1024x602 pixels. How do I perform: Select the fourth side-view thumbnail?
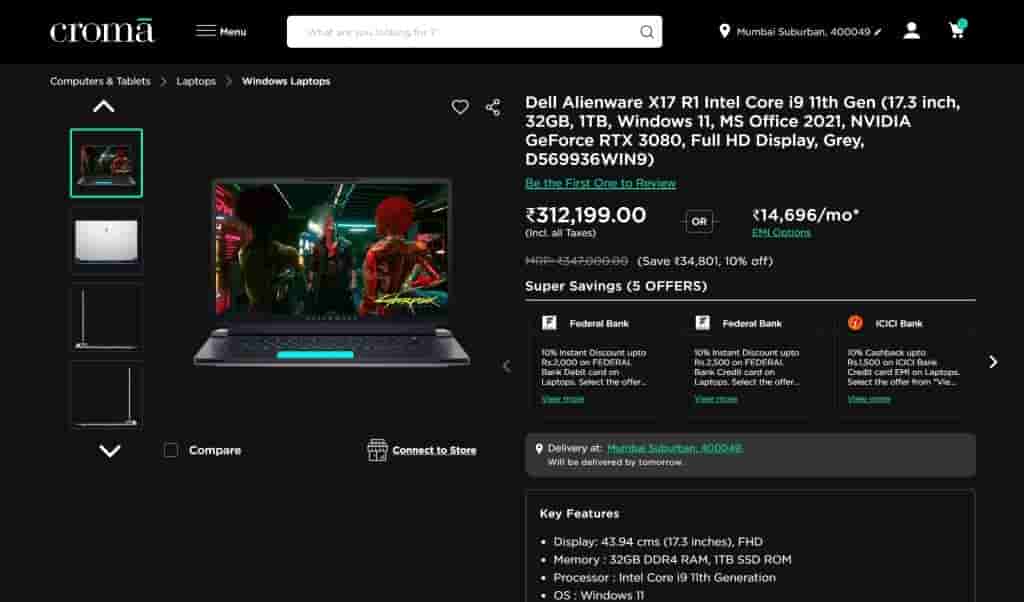pos(106,396)
